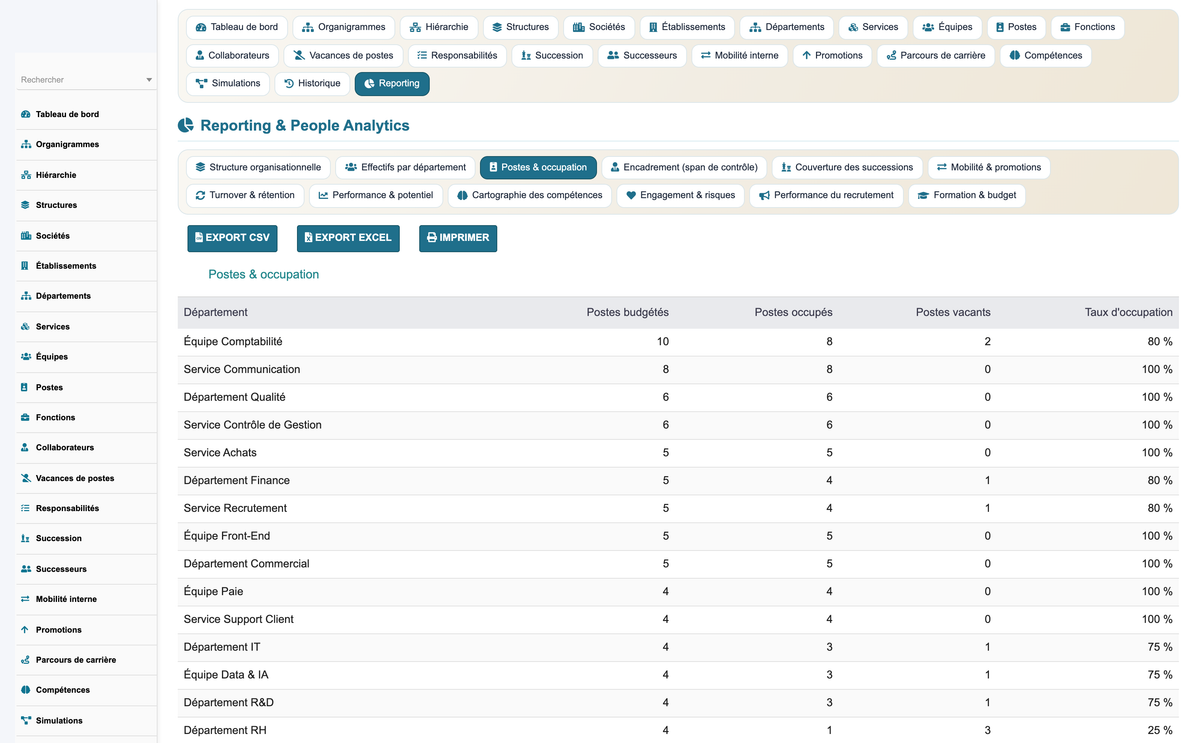
Task: Open Organigrammes top navigation tab
Action: pos(344,28)
